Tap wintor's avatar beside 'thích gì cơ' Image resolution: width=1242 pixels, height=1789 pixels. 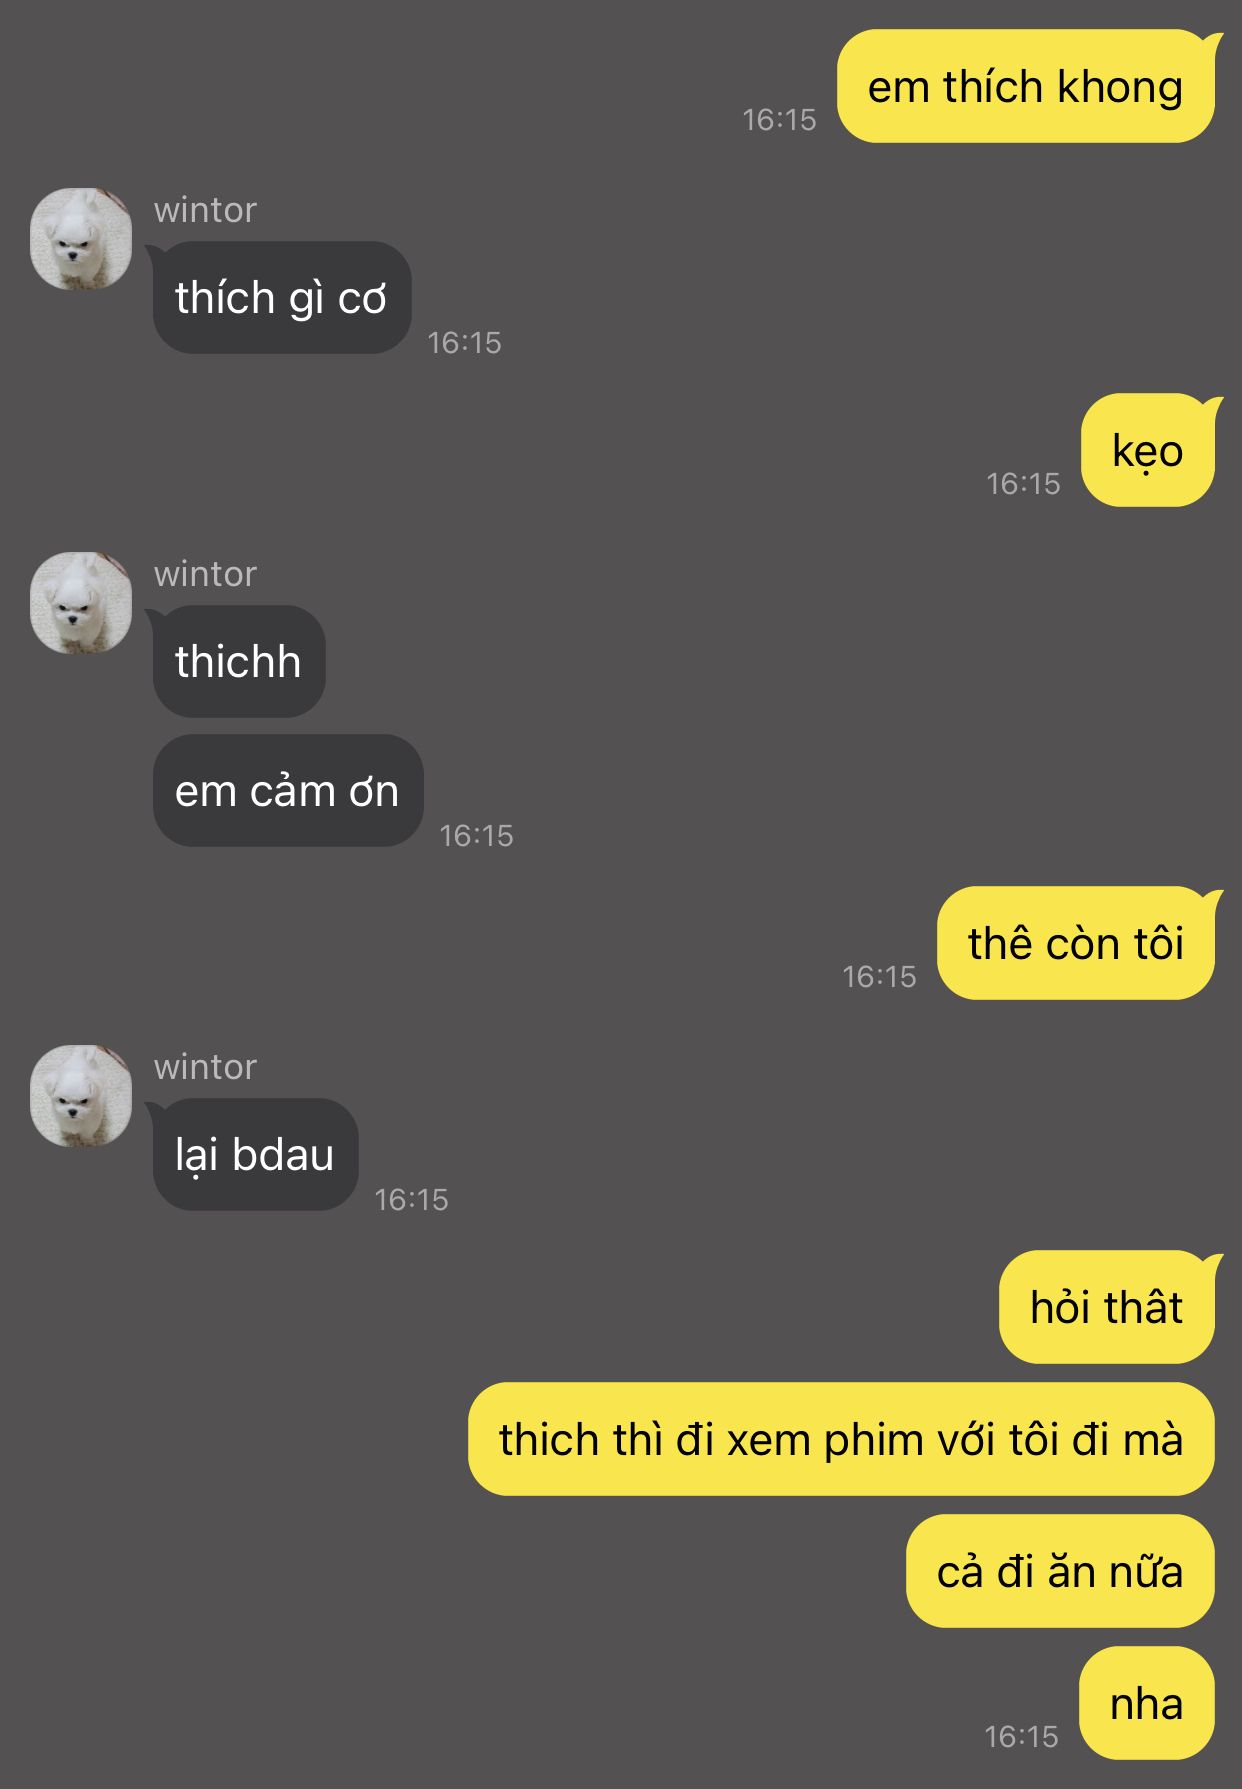point(81,238)
